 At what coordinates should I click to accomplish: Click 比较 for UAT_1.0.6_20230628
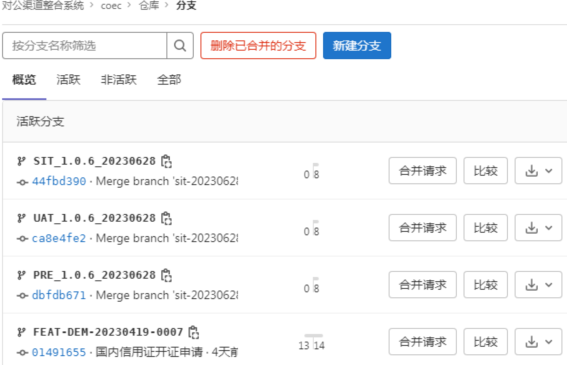tap(486, 228)
